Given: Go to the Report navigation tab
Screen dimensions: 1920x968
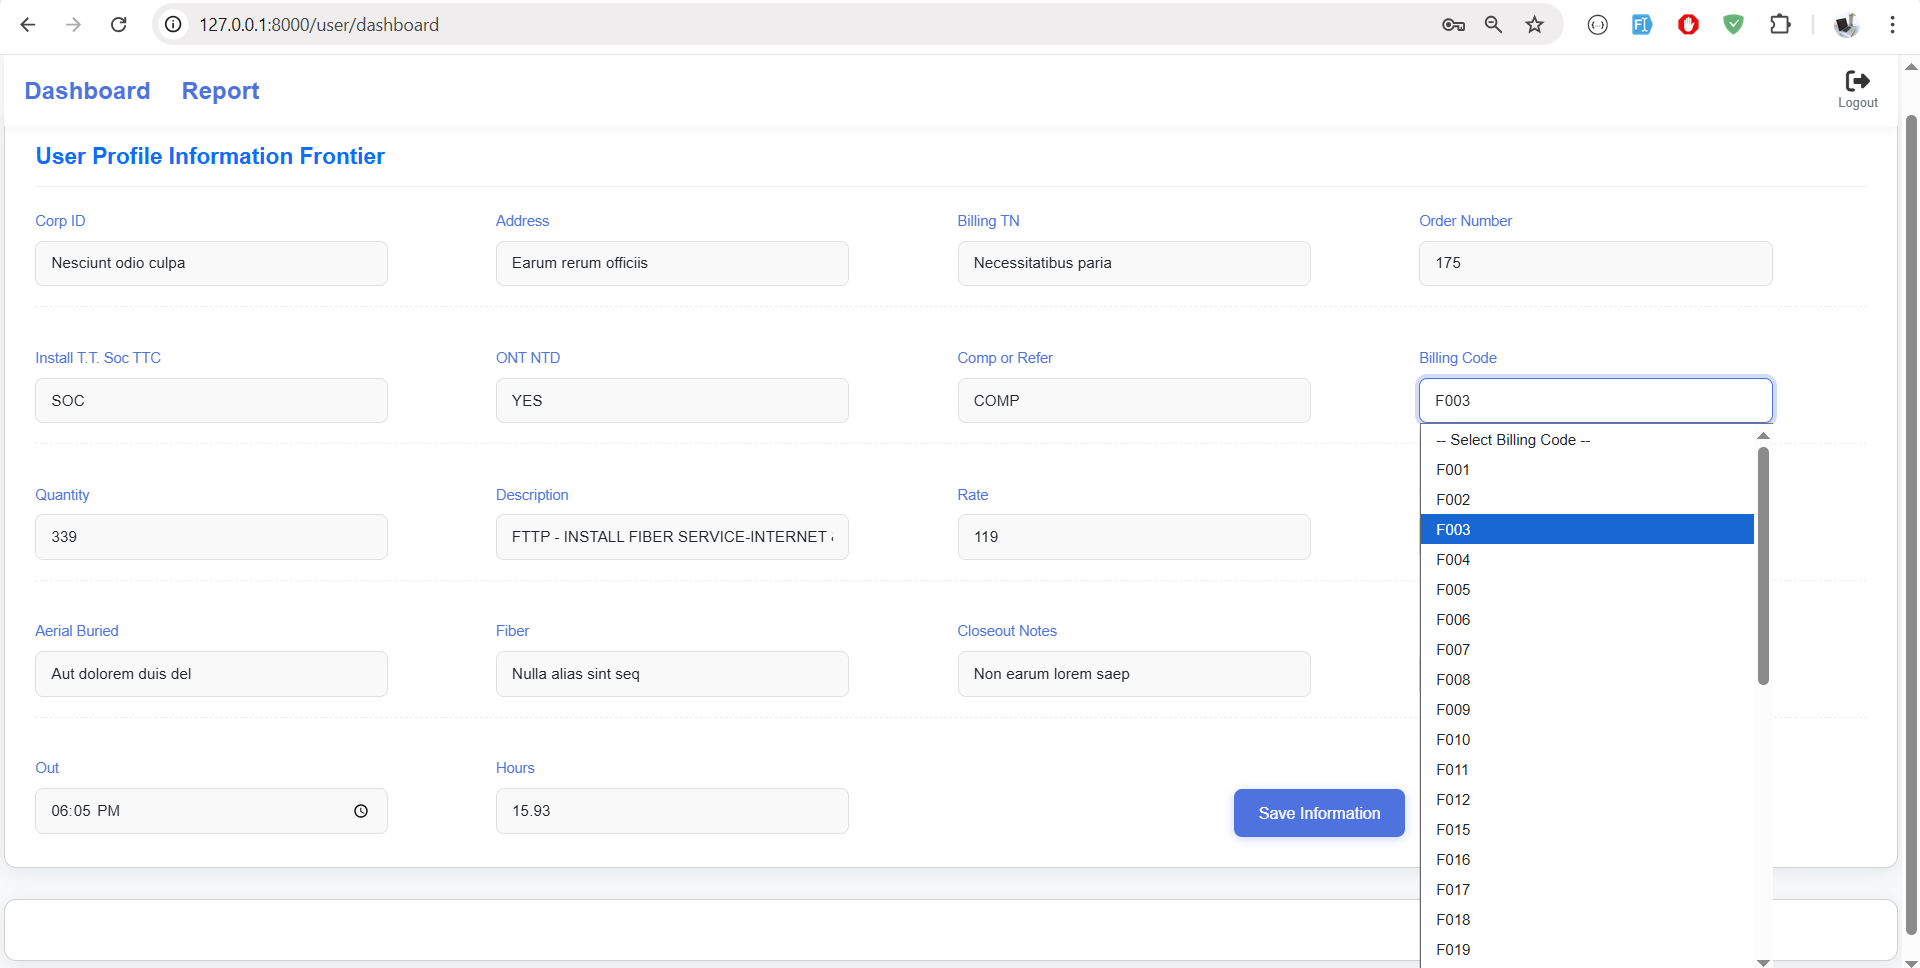Looking at the screenshot, I should [220, 91].
